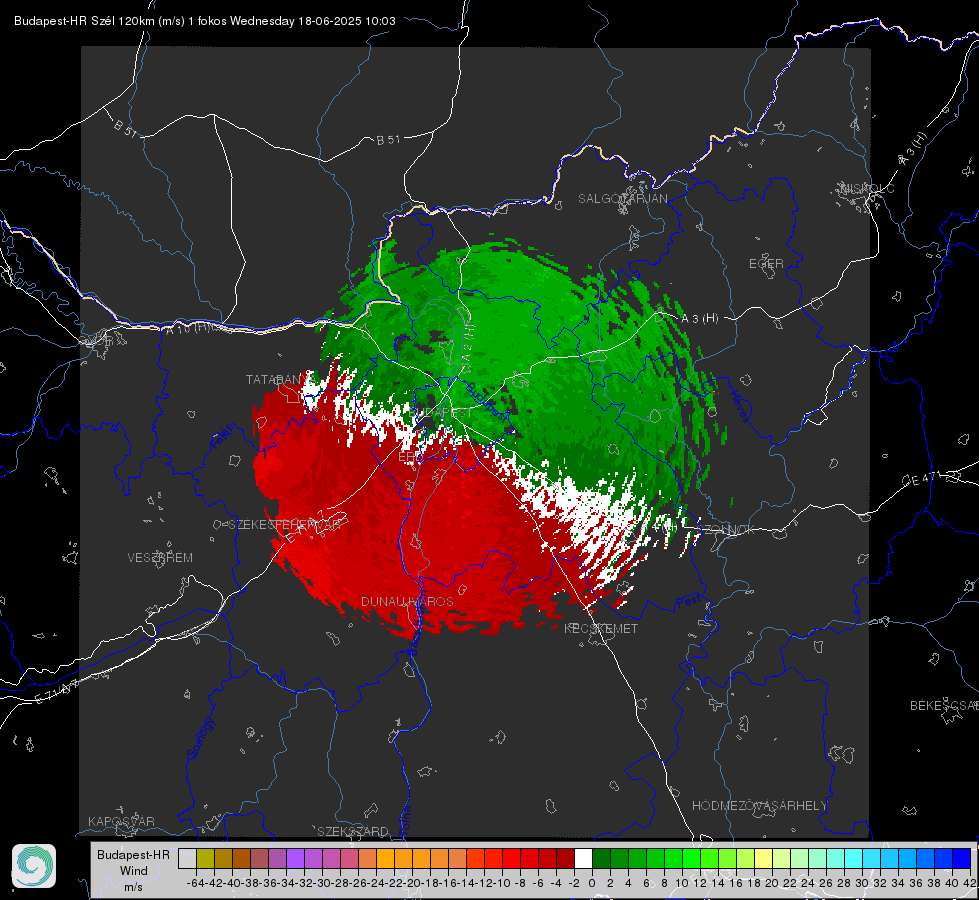The width and height of the screenshot is (979, 900).
Task: Click the swirl logo icon beside the legend
Action: pos(34,866)
